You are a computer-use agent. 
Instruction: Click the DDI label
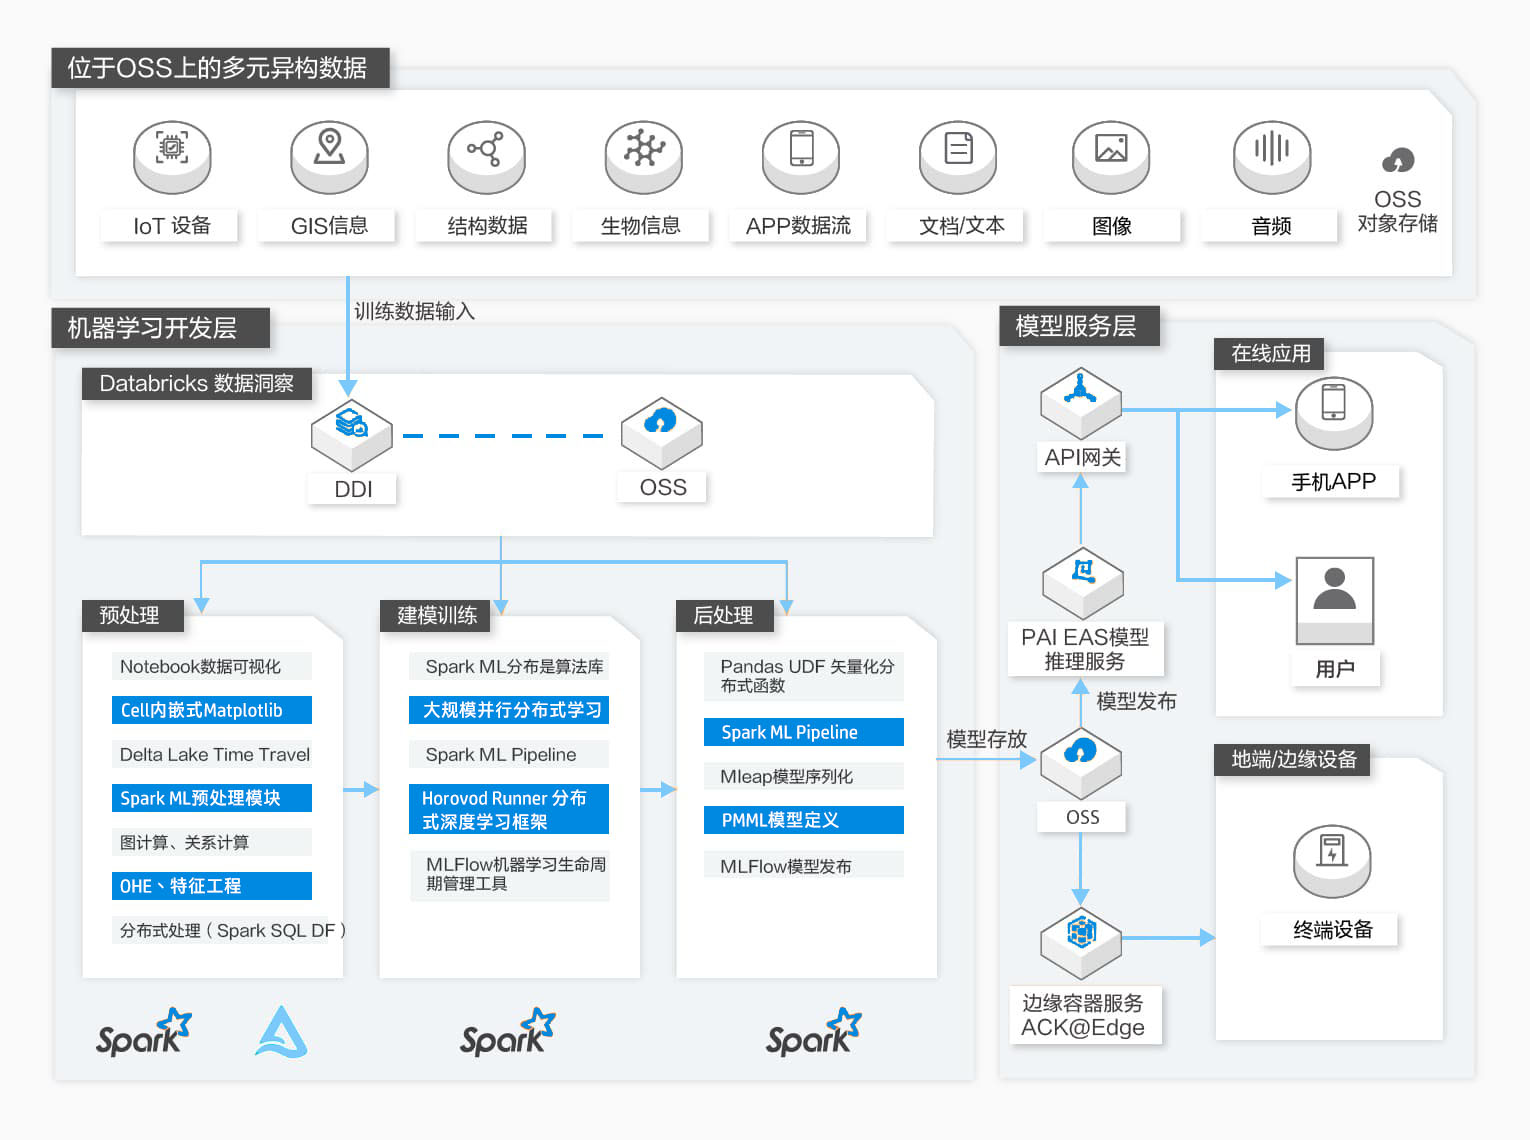coord(353,489)
